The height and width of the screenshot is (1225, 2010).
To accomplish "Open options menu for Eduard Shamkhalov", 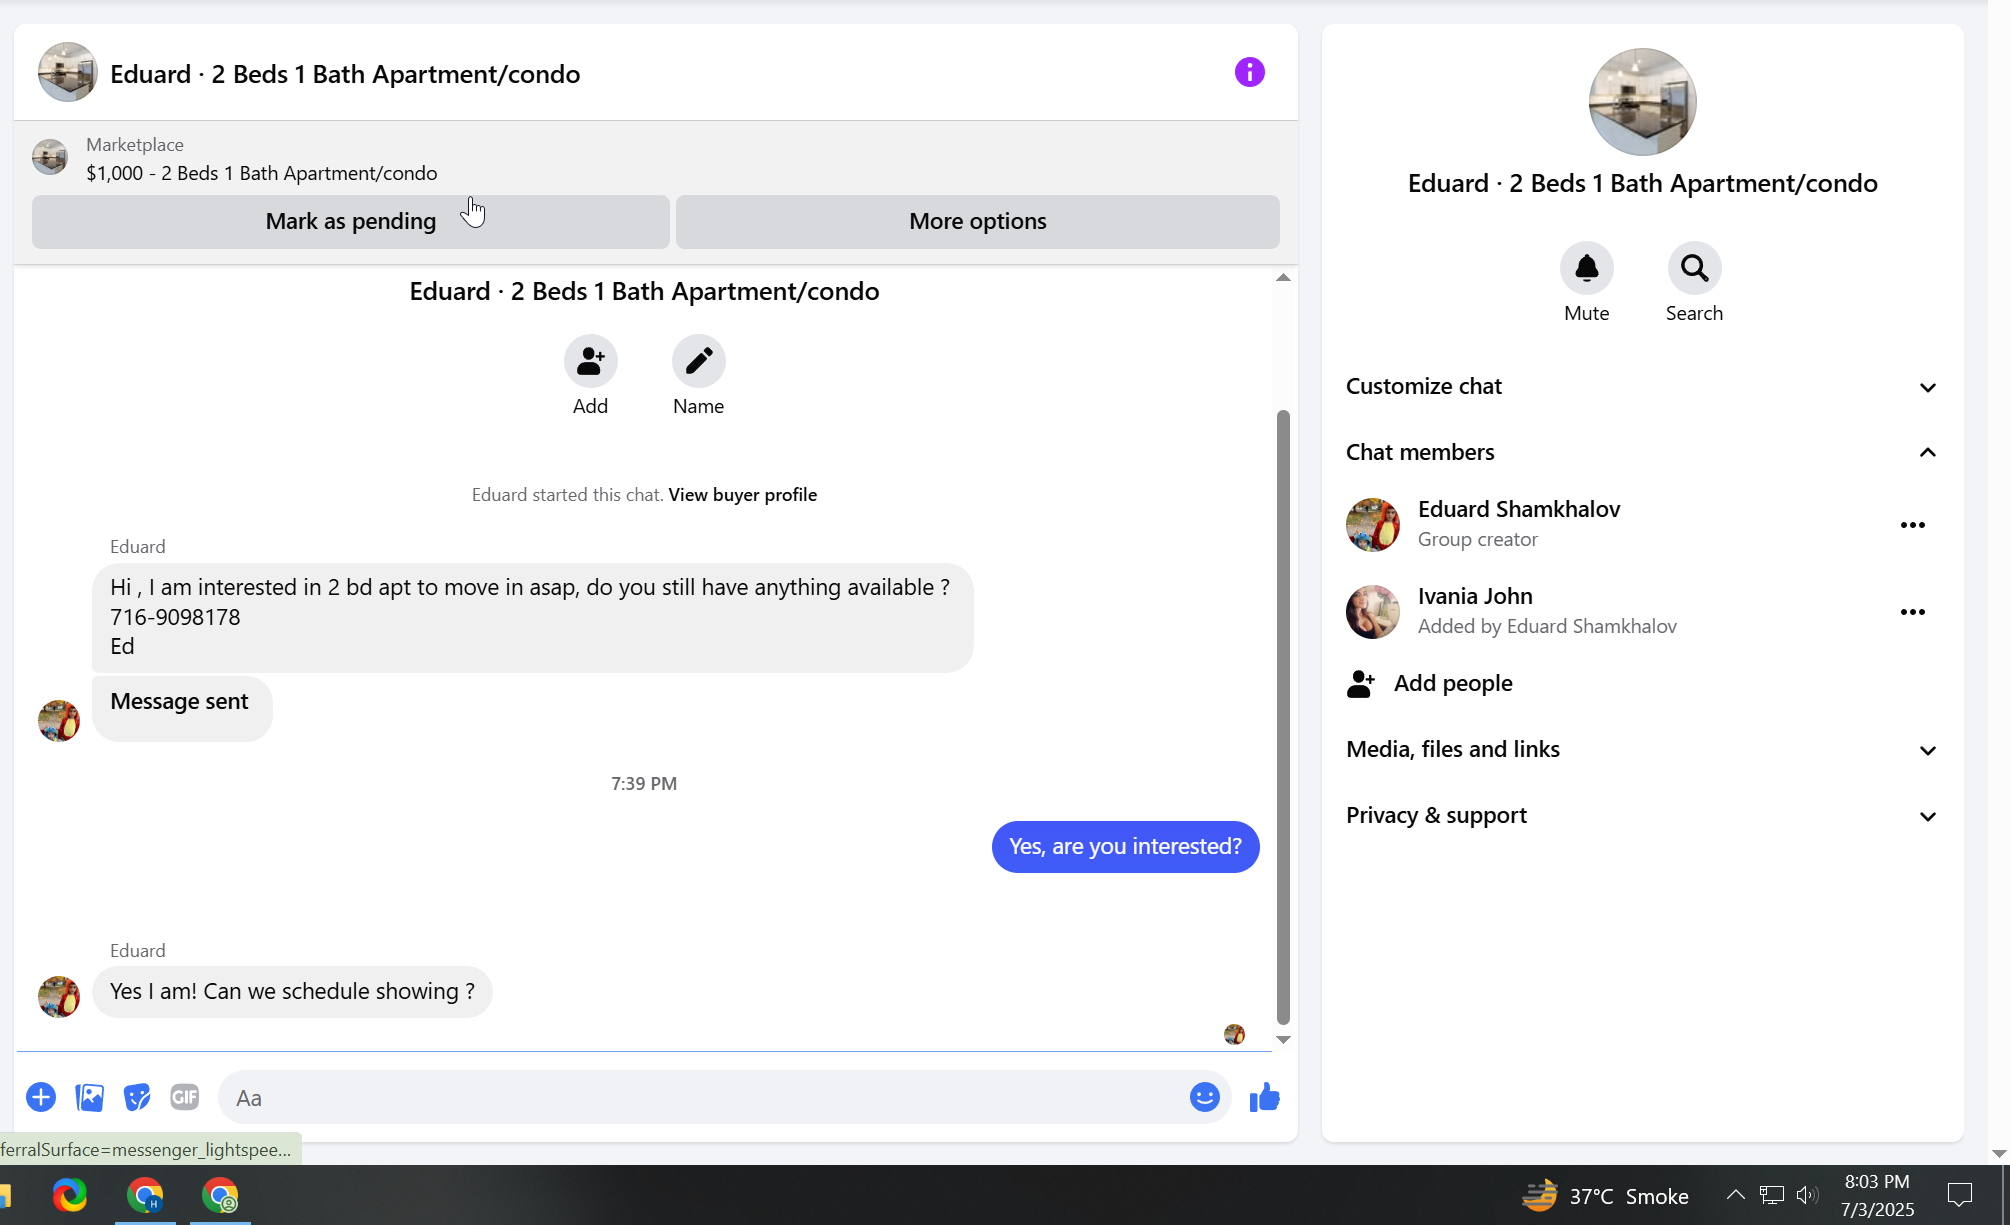I will [1912, 525].
